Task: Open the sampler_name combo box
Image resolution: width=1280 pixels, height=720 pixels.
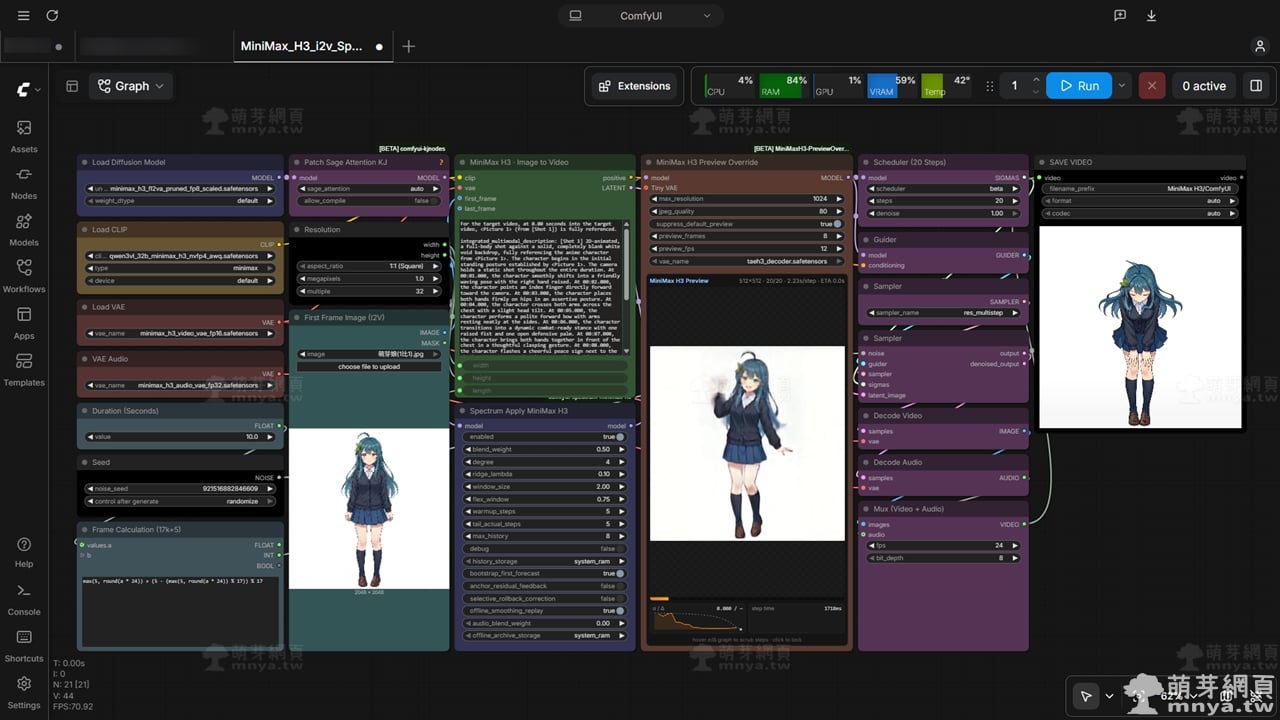Action: tap(942, 313)
